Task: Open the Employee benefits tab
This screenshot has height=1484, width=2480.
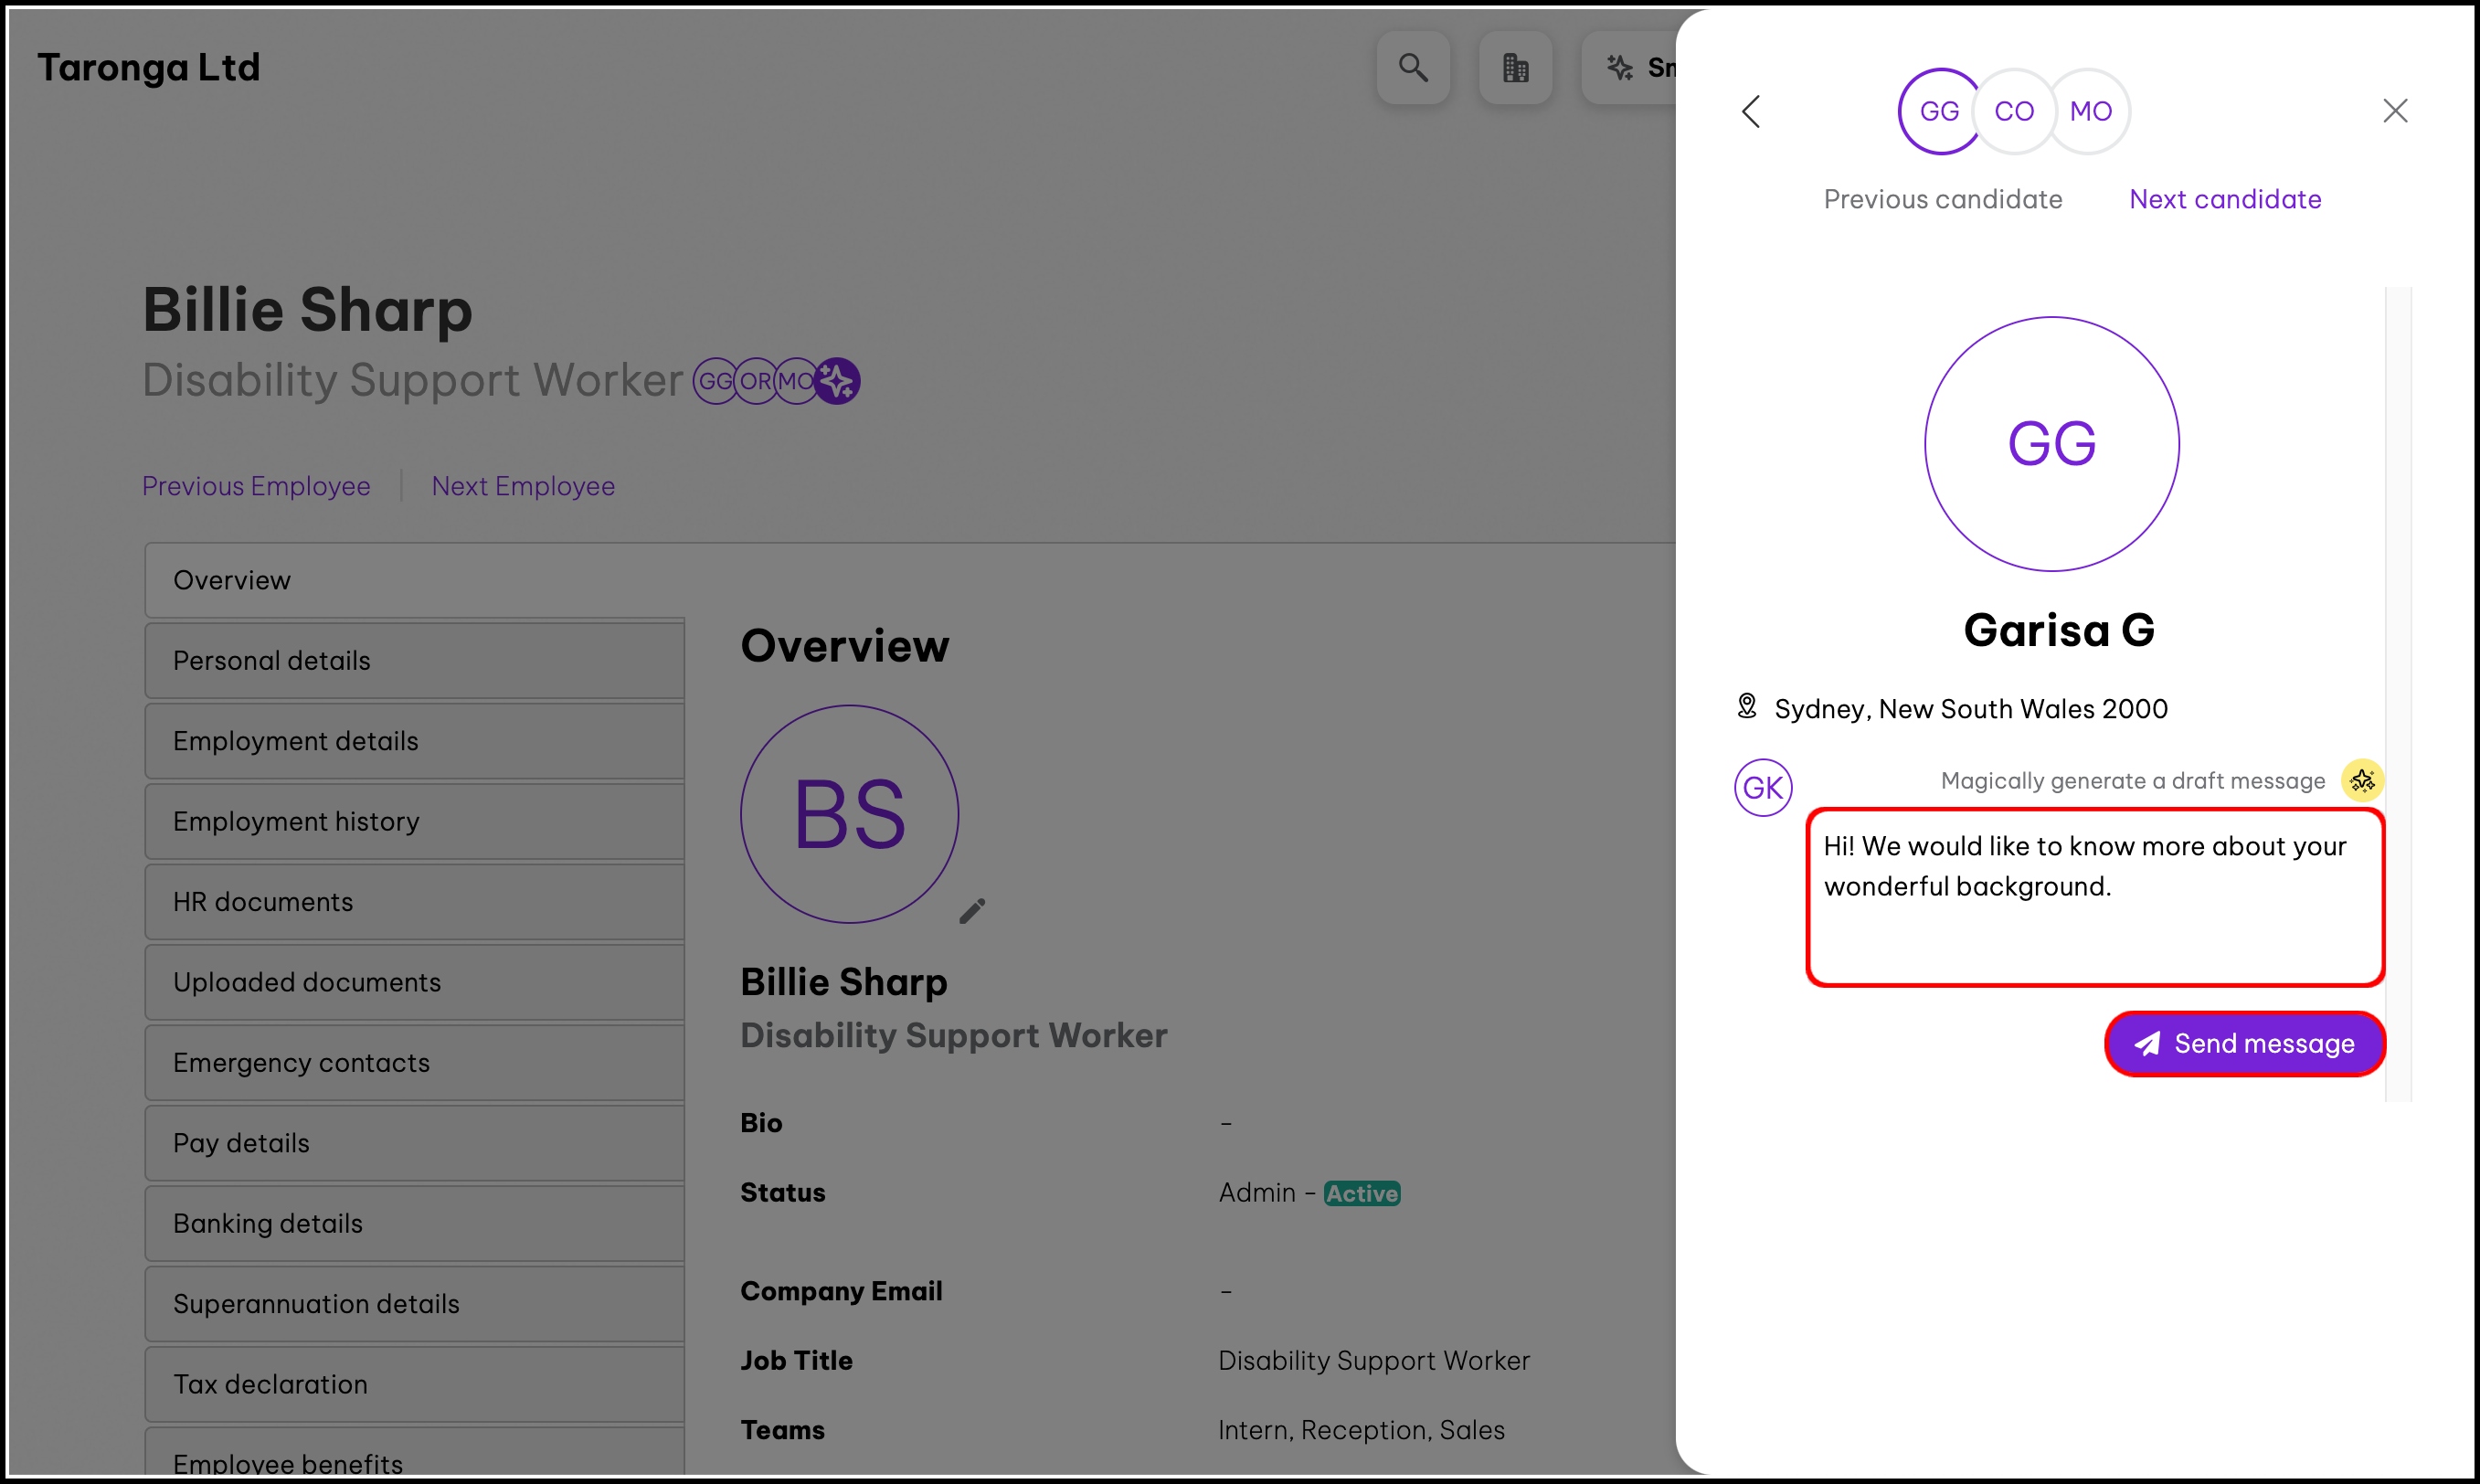Action: pos(414,1452)
